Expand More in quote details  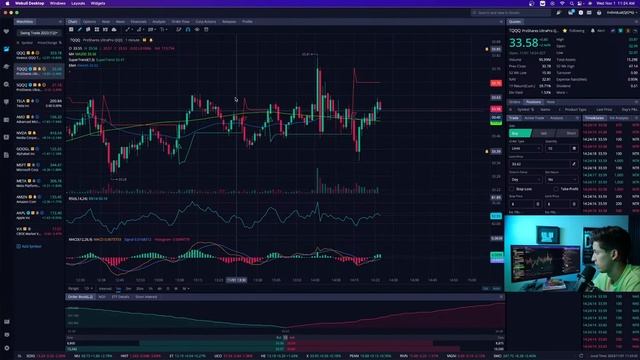[562, 93]
